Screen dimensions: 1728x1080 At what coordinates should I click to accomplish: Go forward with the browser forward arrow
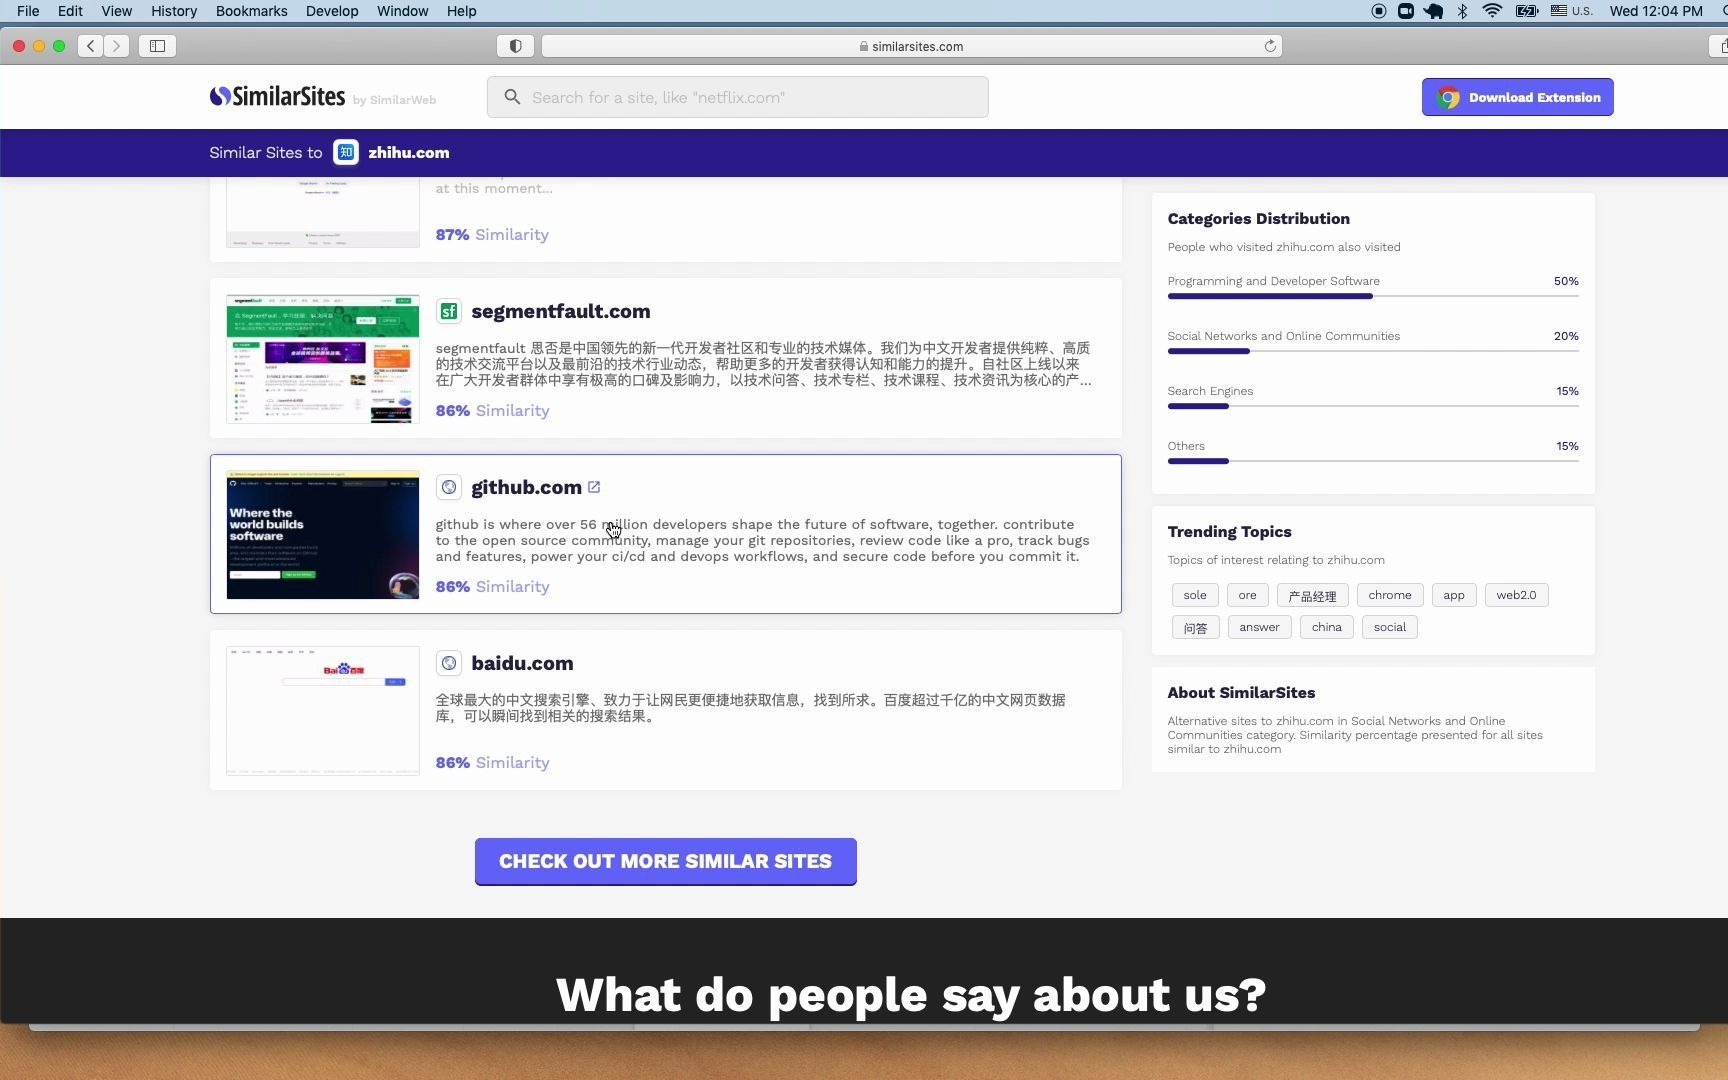click(x=117, y=46)
